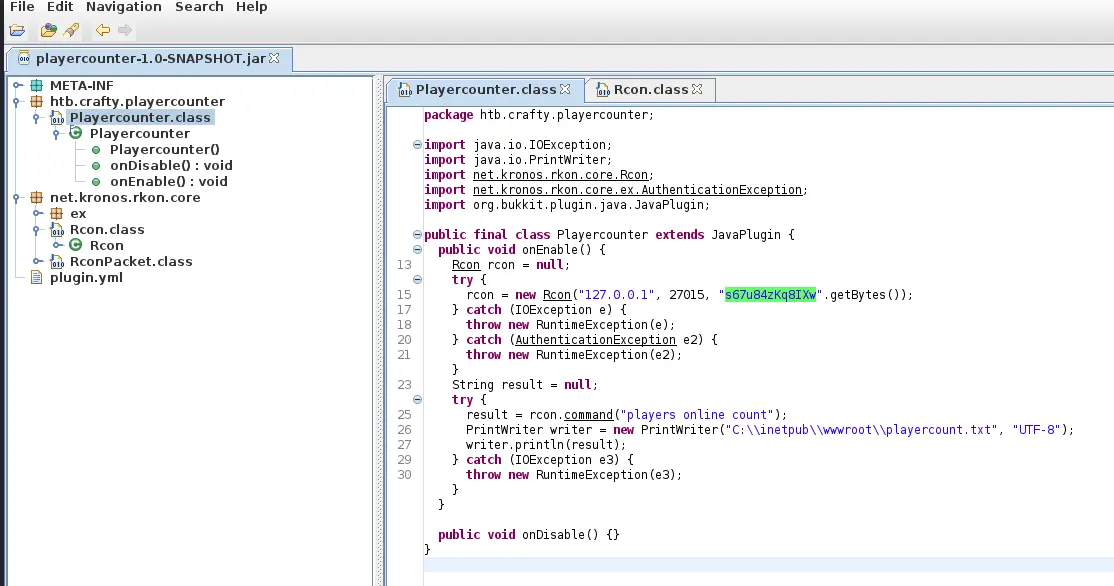Close the Rcon.class editor tab
1114x586 pixels.
(697, 89)
